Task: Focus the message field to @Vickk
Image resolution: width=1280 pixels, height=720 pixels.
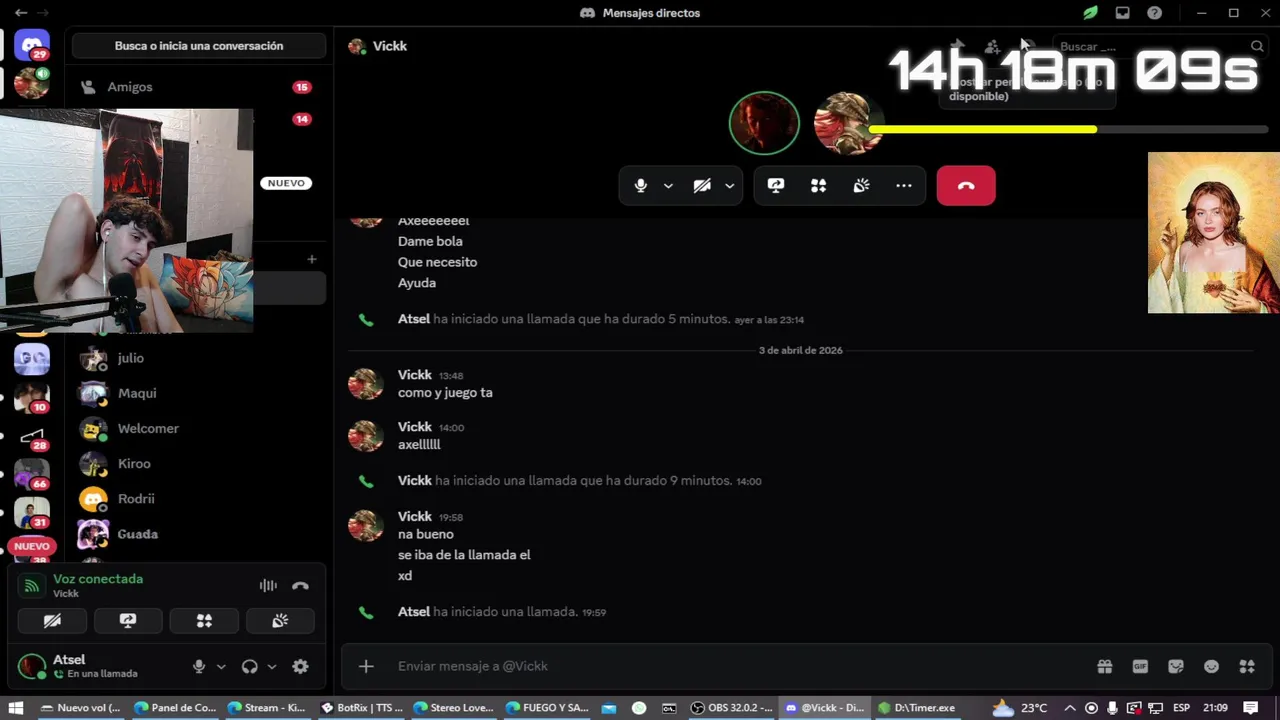Action: coord(735,666)
